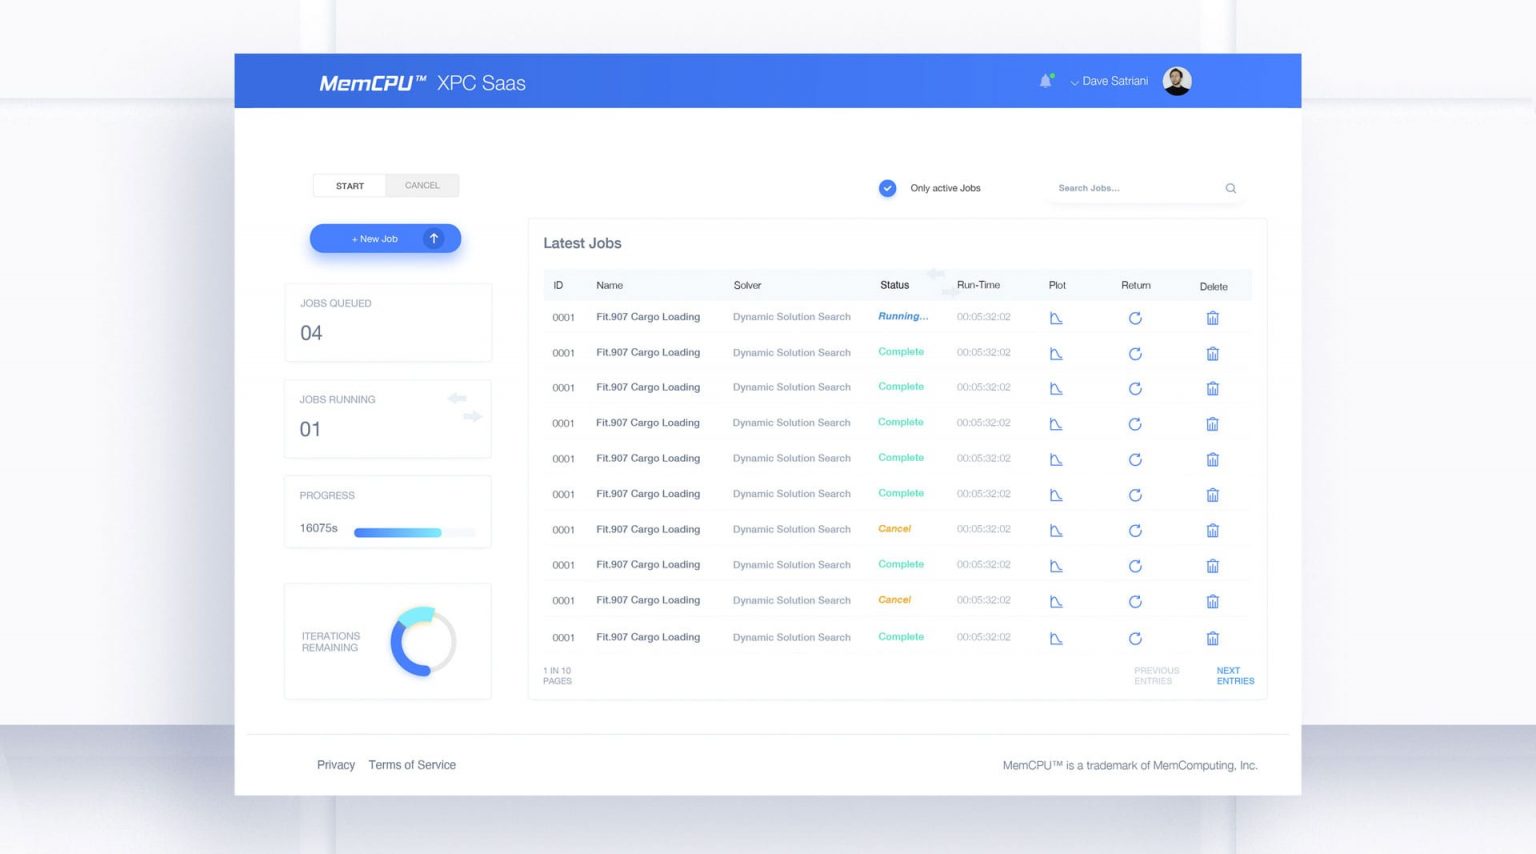Select the START tab
Image resolution: width=1536 pixels, height=854 pixels.
point(350,186)
